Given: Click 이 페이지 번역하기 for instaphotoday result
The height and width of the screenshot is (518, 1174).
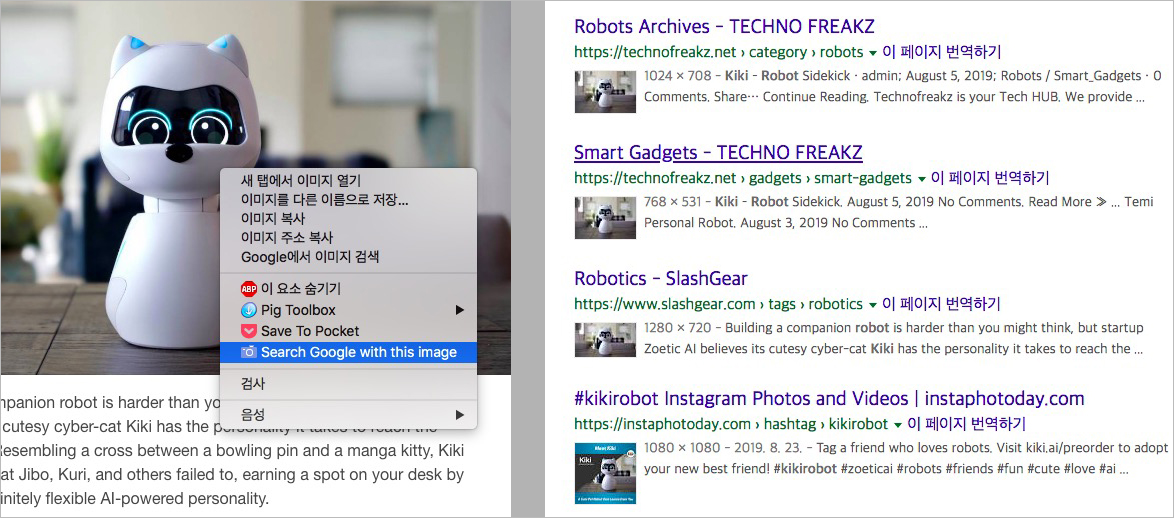Looking at the screenshot, I should [966, 424].
